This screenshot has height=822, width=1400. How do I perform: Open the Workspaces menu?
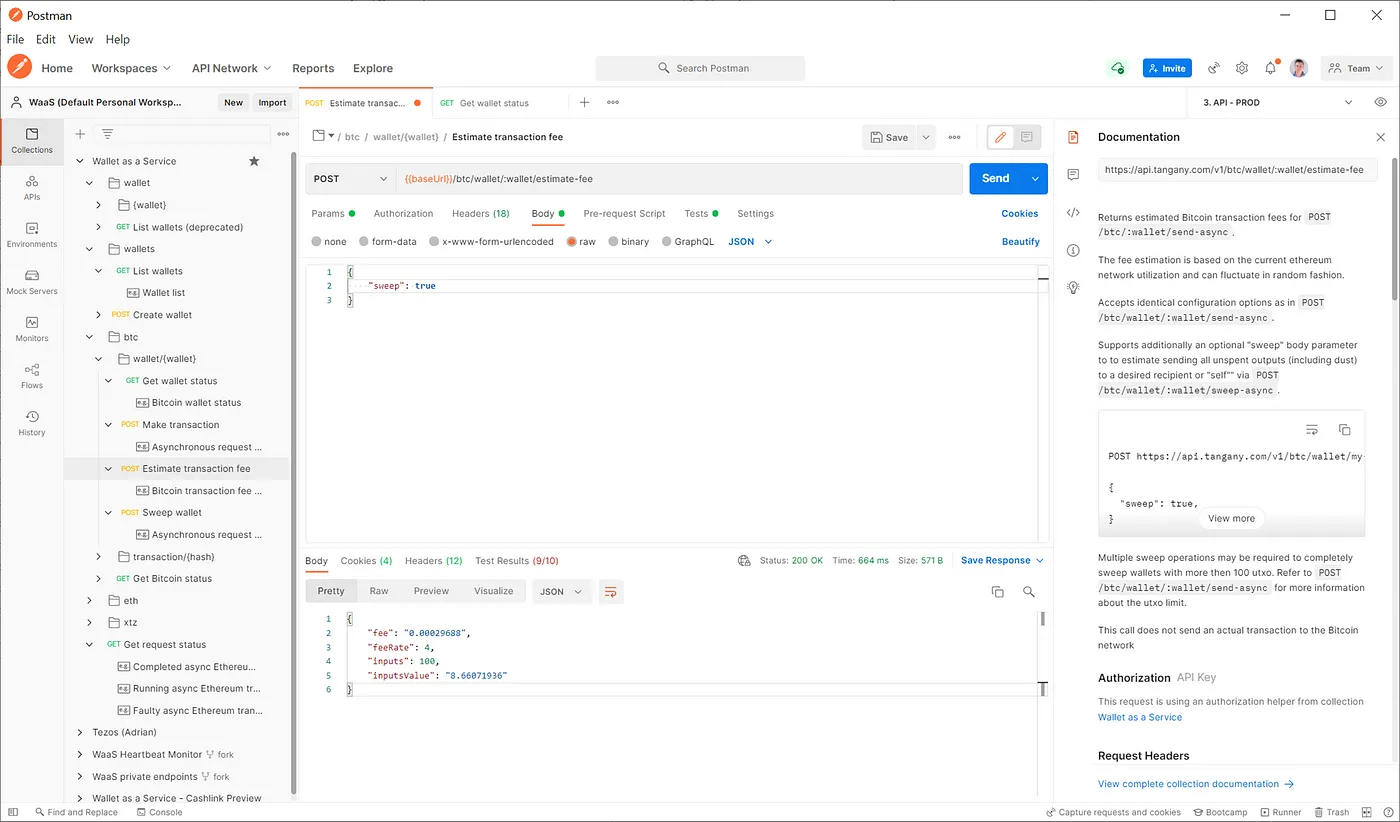(131, 68)
